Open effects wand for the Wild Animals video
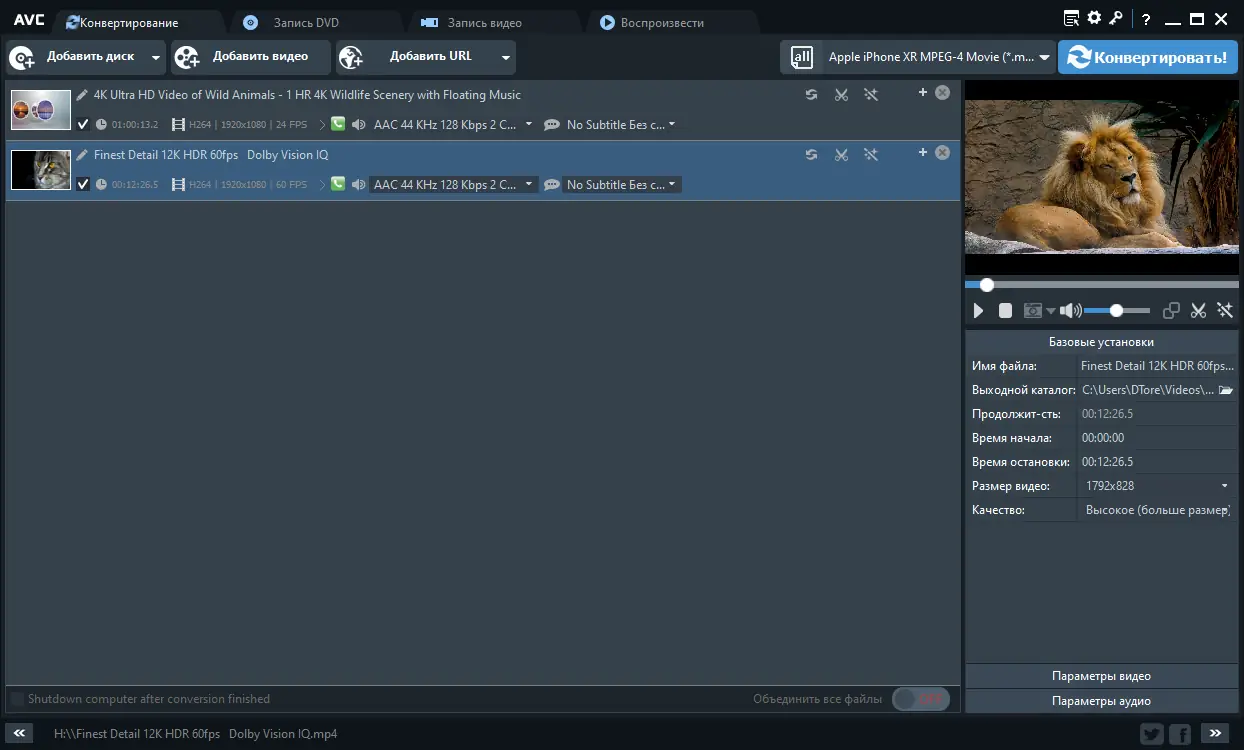 [871, 95]
